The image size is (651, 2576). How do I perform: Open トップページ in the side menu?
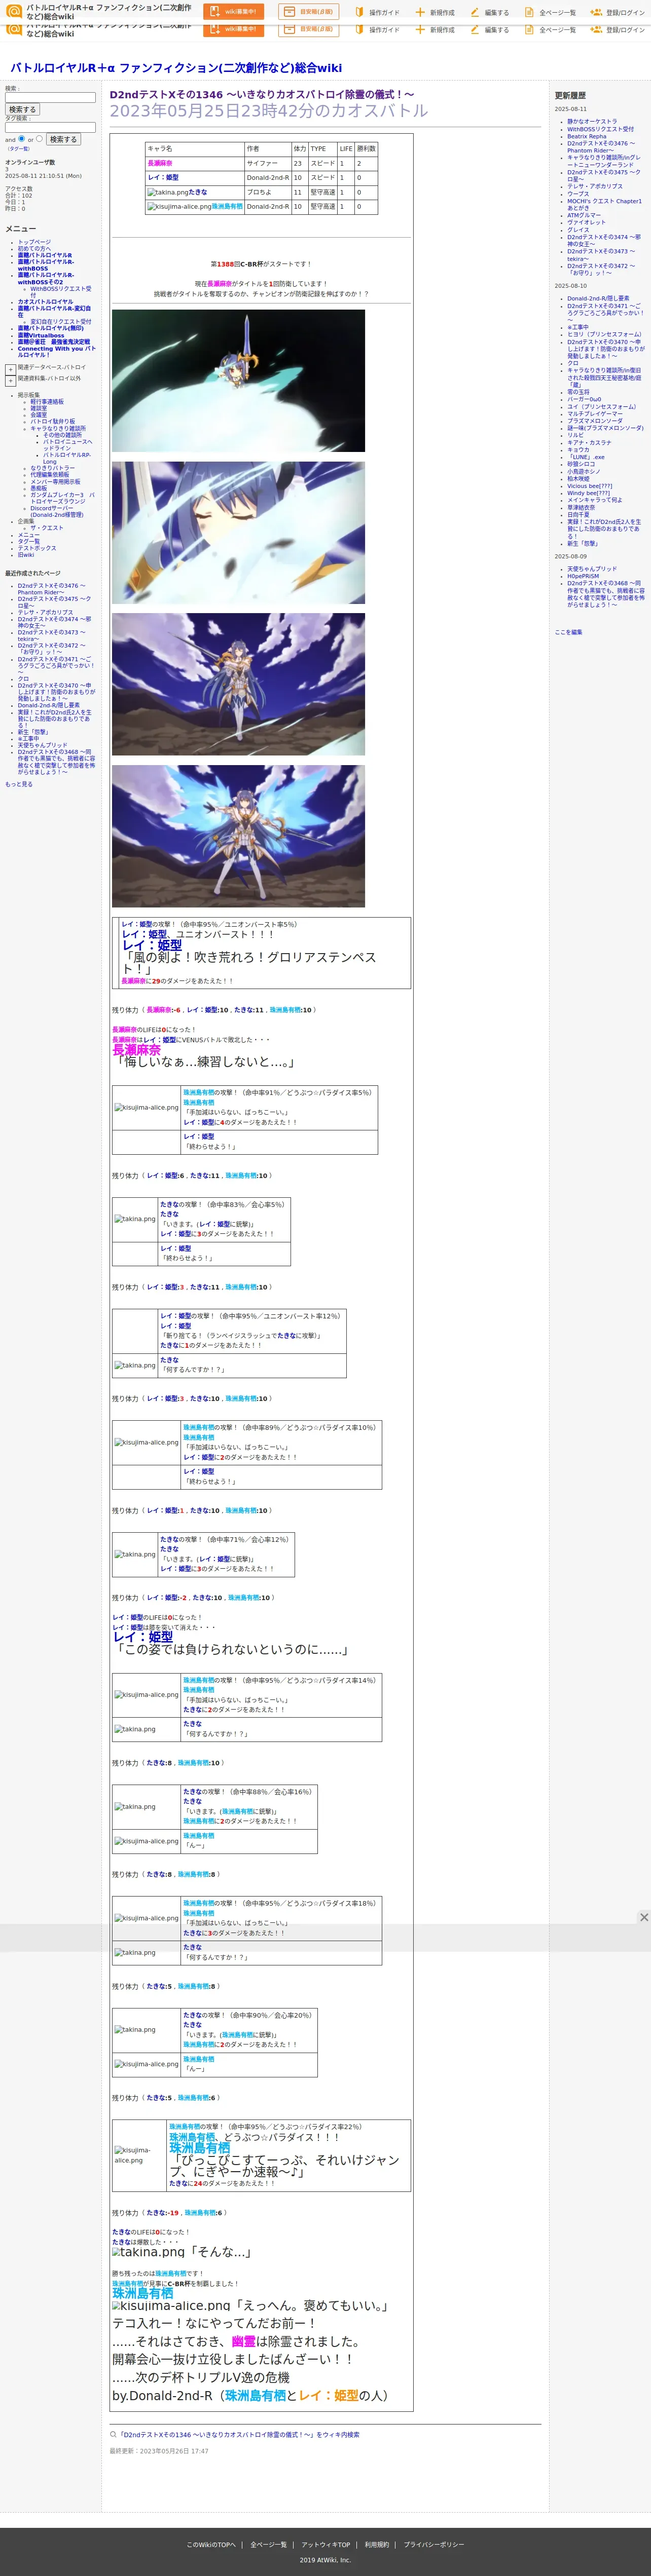coord(34,242)
